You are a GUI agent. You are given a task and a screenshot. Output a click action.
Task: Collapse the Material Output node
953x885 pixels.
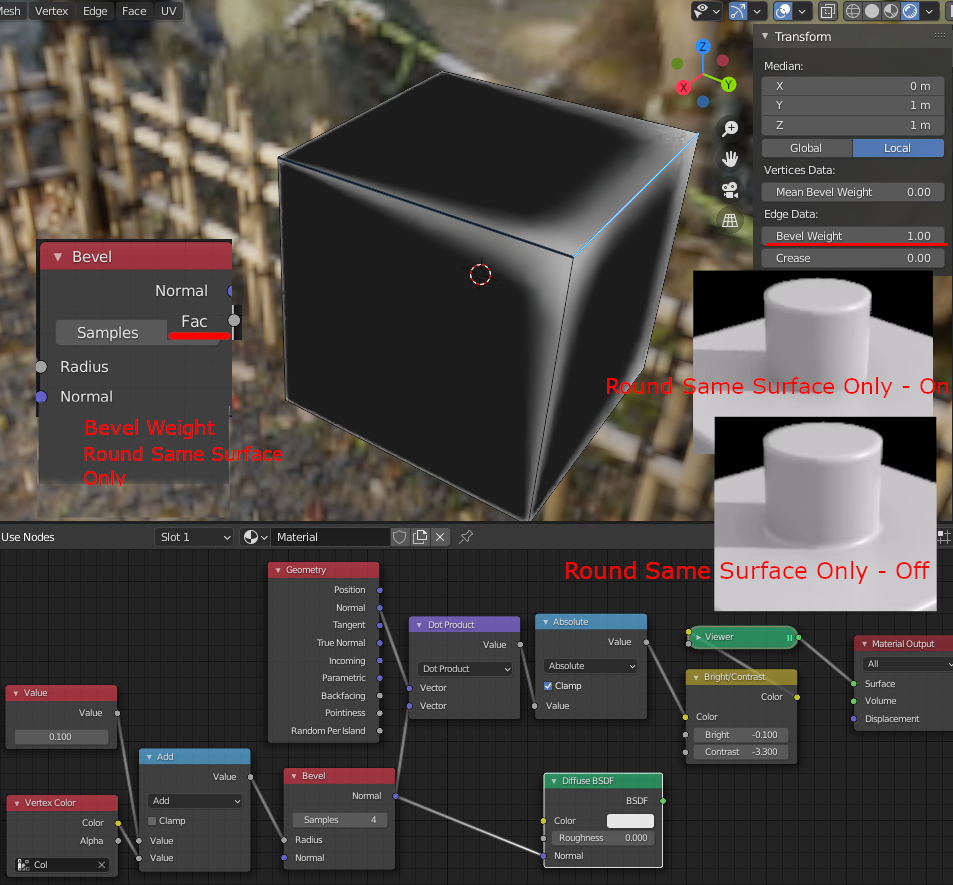pyautogui.click(x=864, y=644)
